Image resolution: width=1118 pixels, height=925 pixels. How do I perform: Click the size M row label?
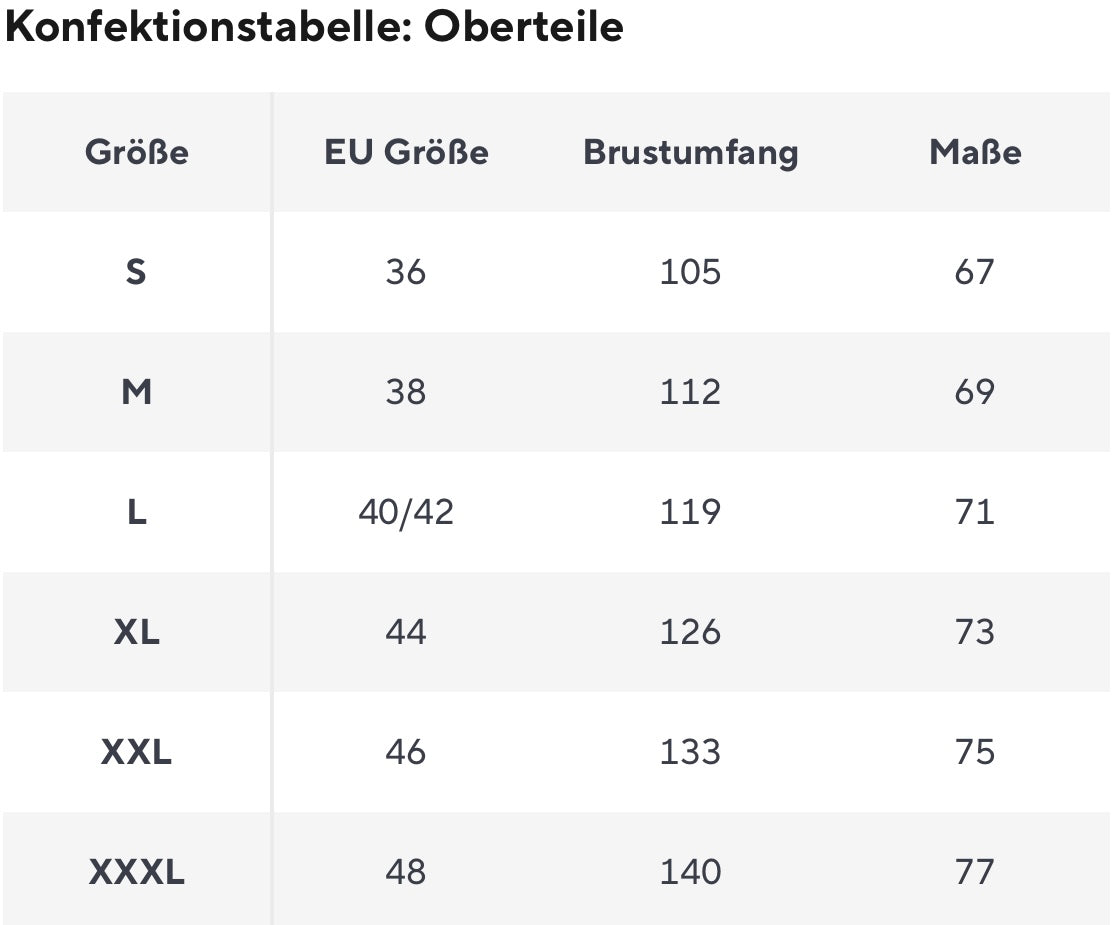(x=137, y=392)
